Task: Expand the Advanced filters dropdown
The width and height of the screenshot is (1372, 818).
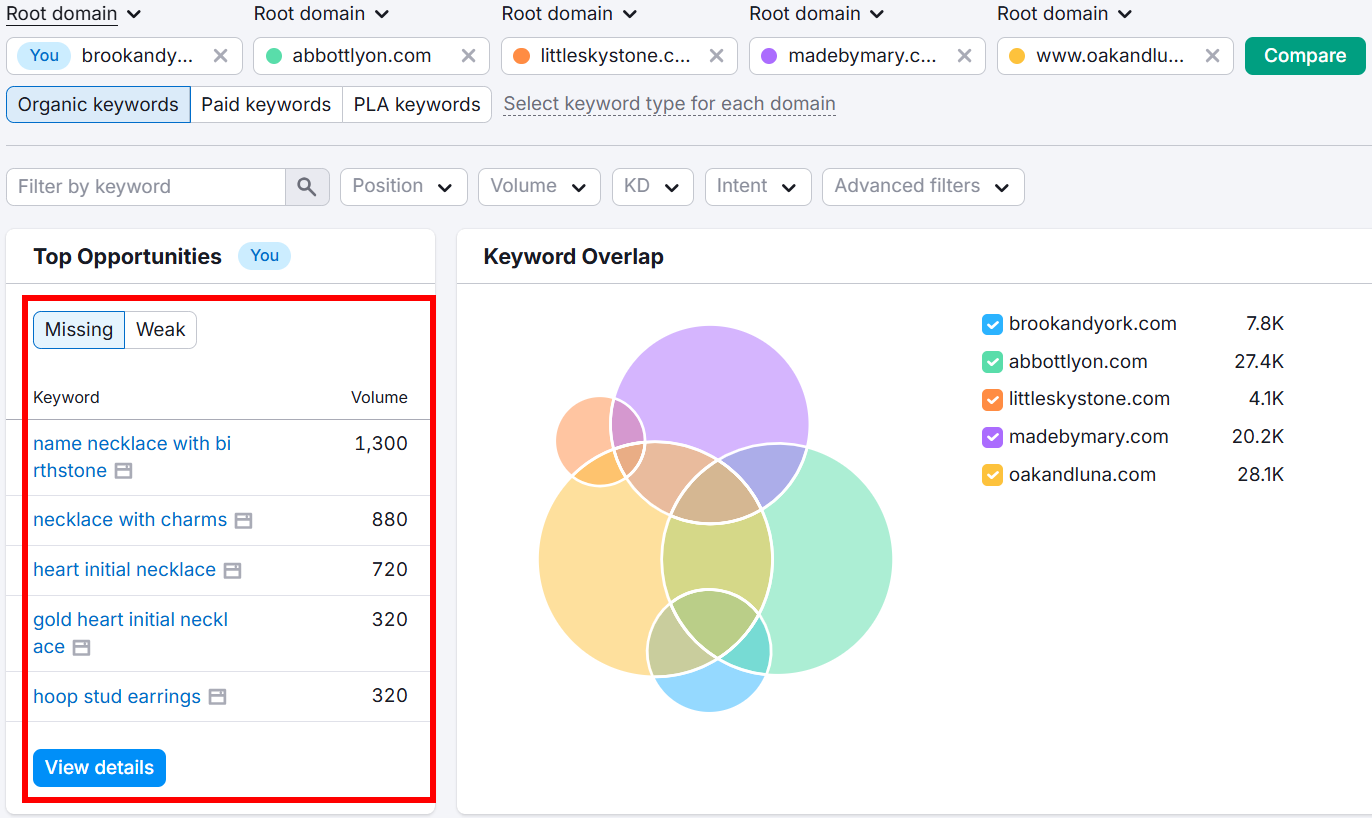Action: pyautogui.click(x=923, y=187)
